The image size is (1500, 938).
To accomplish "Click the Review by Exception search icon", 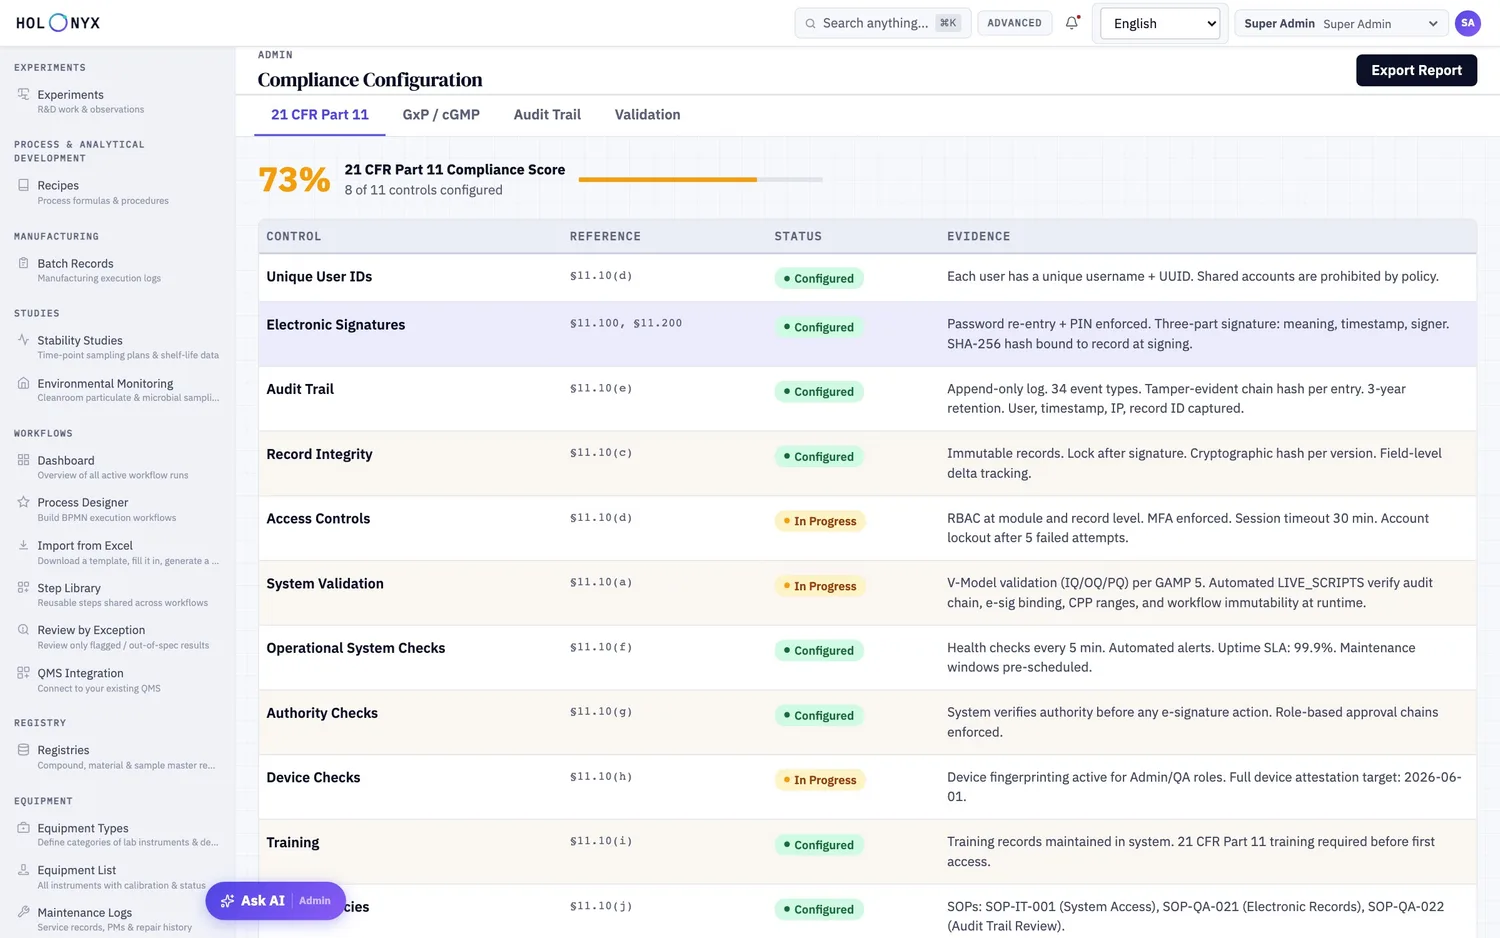I will point(23,630).
